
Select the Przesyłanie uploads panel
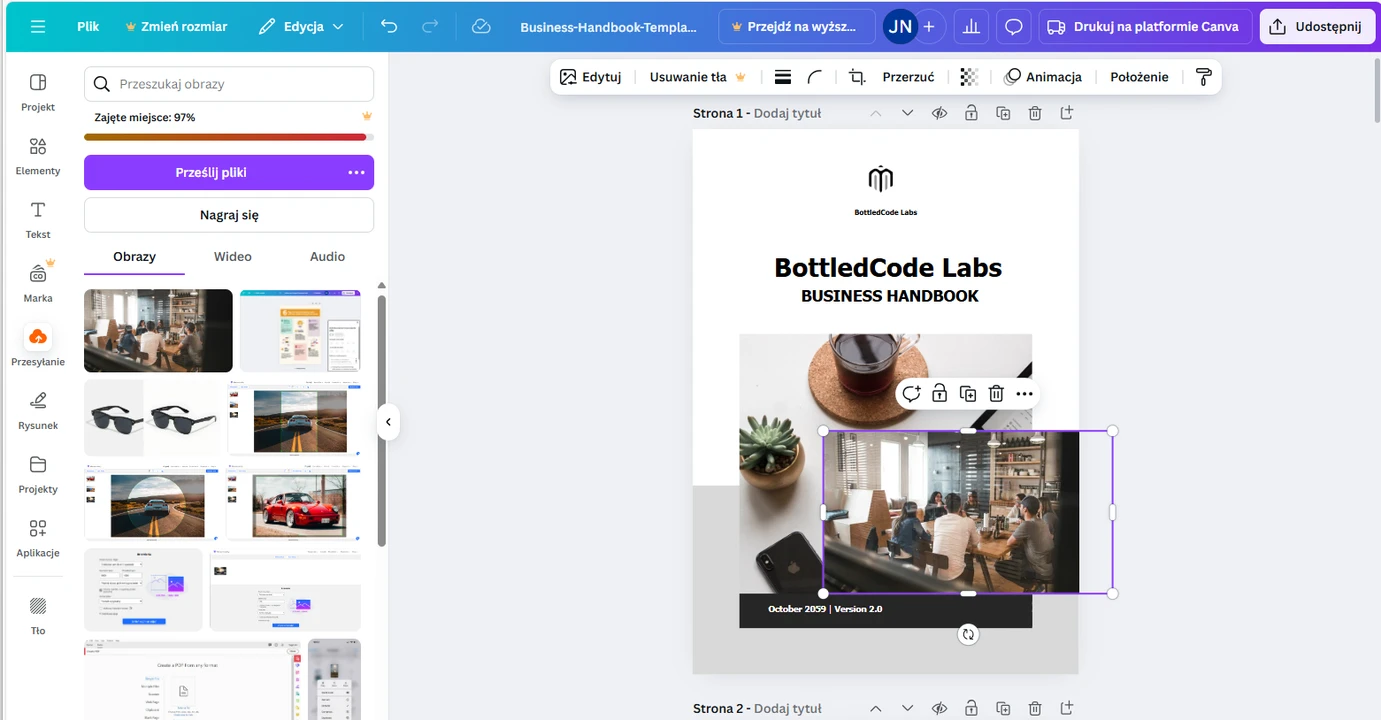[38, 346]
